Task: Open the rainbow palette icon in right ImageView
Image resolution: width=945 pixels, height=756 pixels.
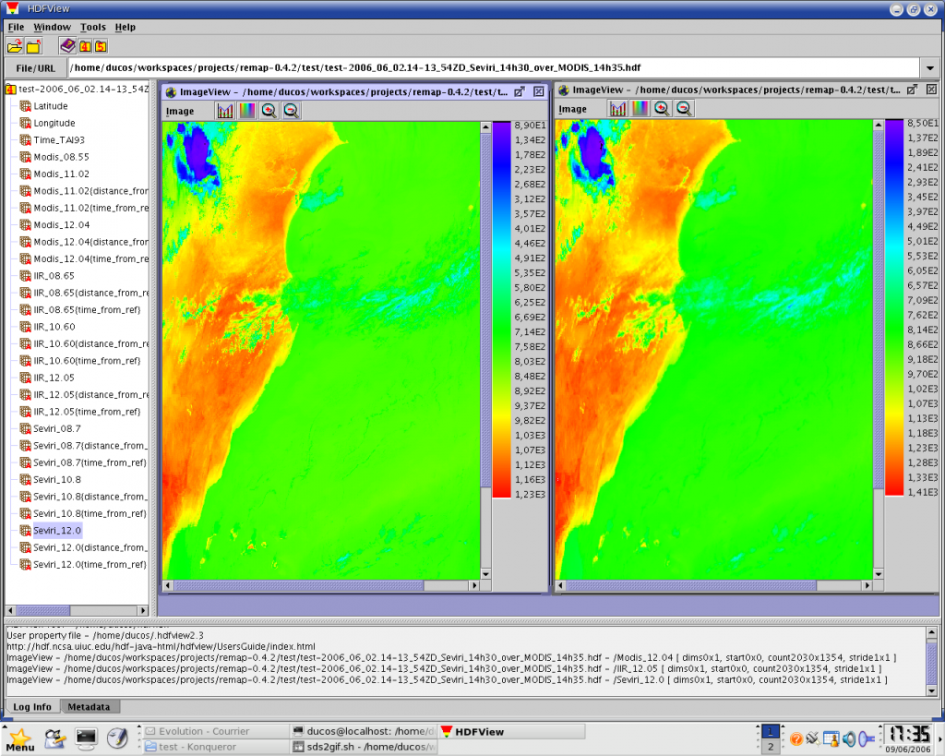Action: point(638,108)
